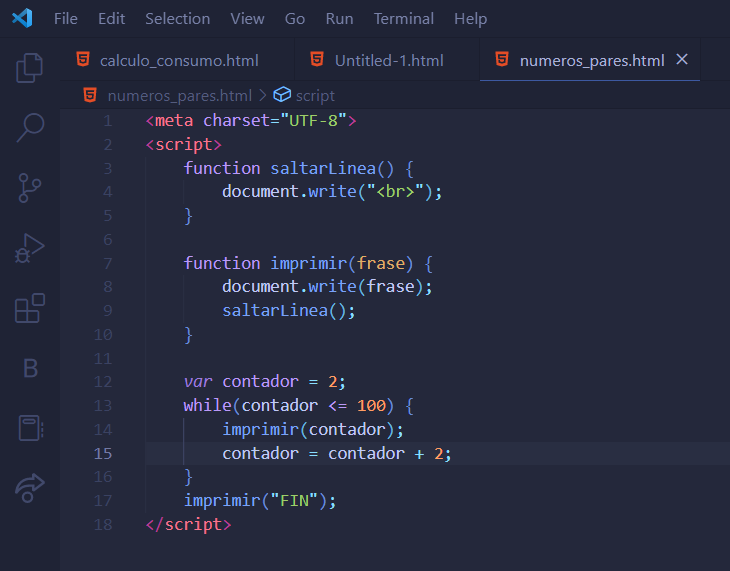The image size is (730, 571).
Task: Click the VS Code logo icon
Action: (22, 19)
